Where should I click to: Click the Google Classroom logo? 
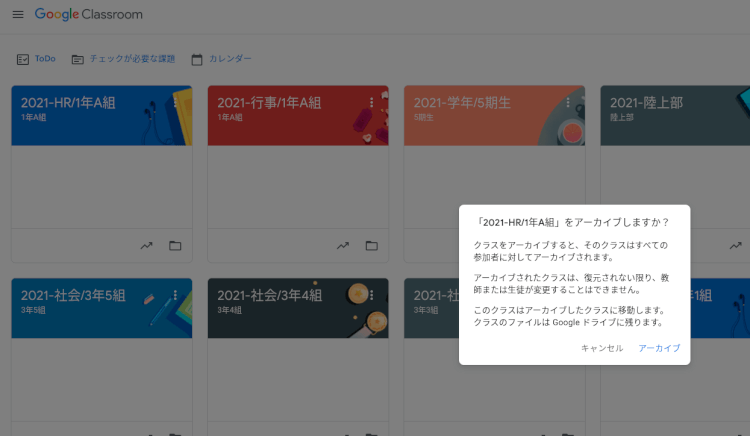pyautogui.click(x=88, y=14)
